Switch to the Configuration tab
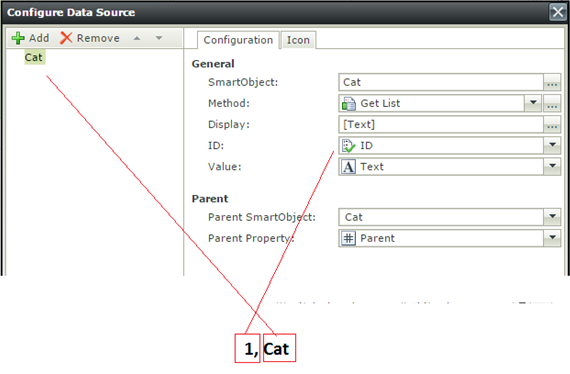Viewport: 570px width, 374px height. coord(238,40)
